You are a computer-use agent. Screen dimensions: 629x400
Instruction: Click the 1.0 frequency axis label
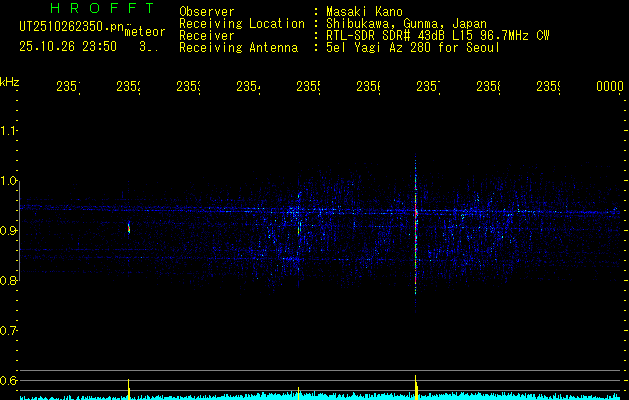(9, 181)
